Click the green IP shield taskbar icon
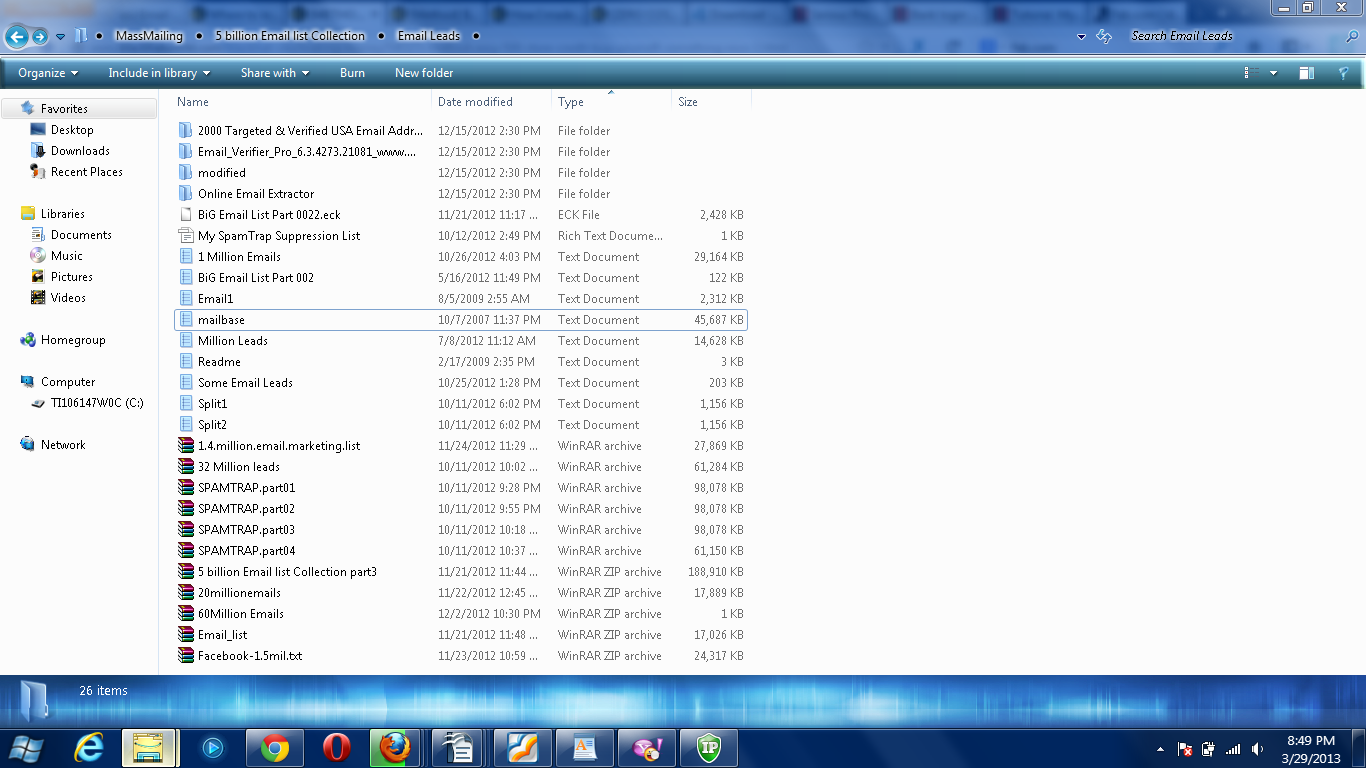Viewport: 1366px width, 768px height. (710, 748)
